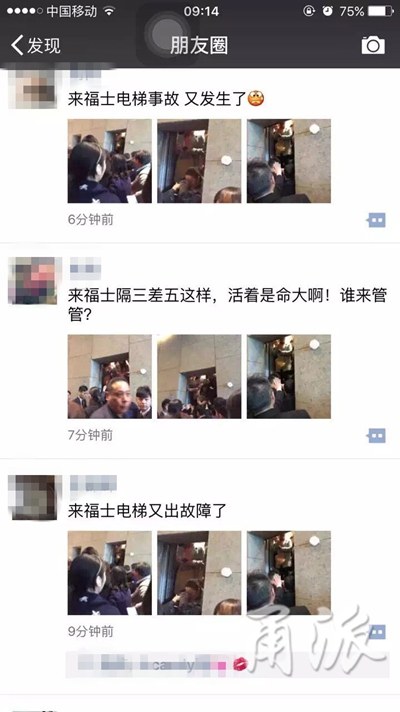This screenshot has height=712, width=400.
Task: Open comment menu for the 9分钟前 post
Action: coord(376,632)
